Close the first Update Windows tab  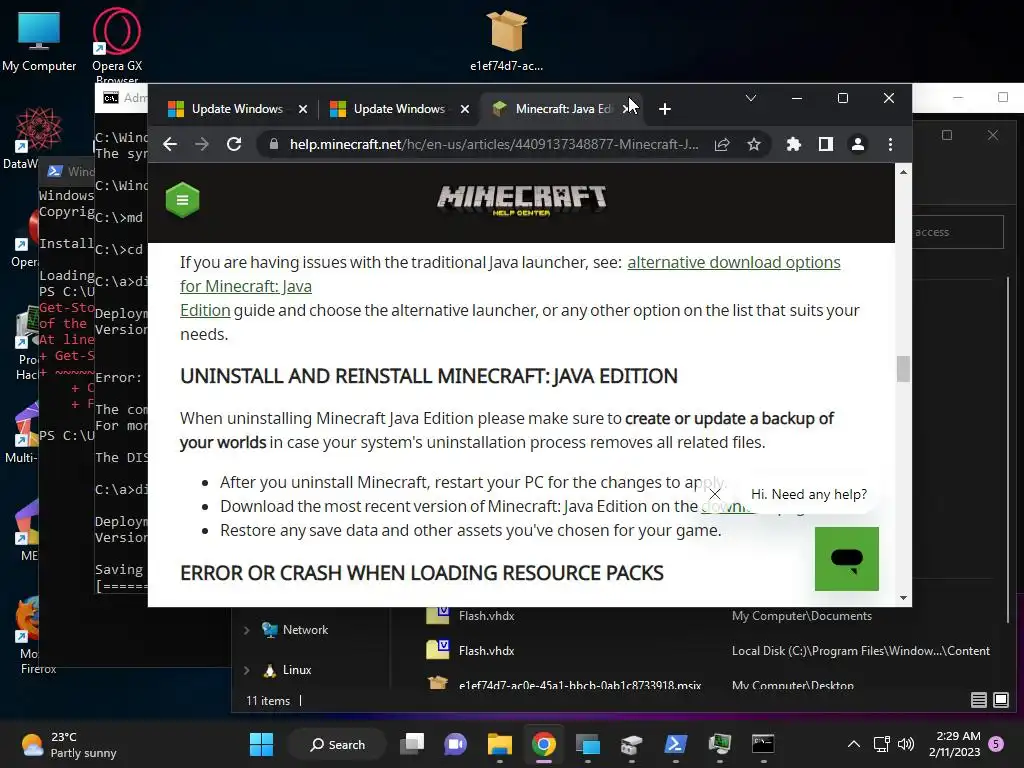303,109
